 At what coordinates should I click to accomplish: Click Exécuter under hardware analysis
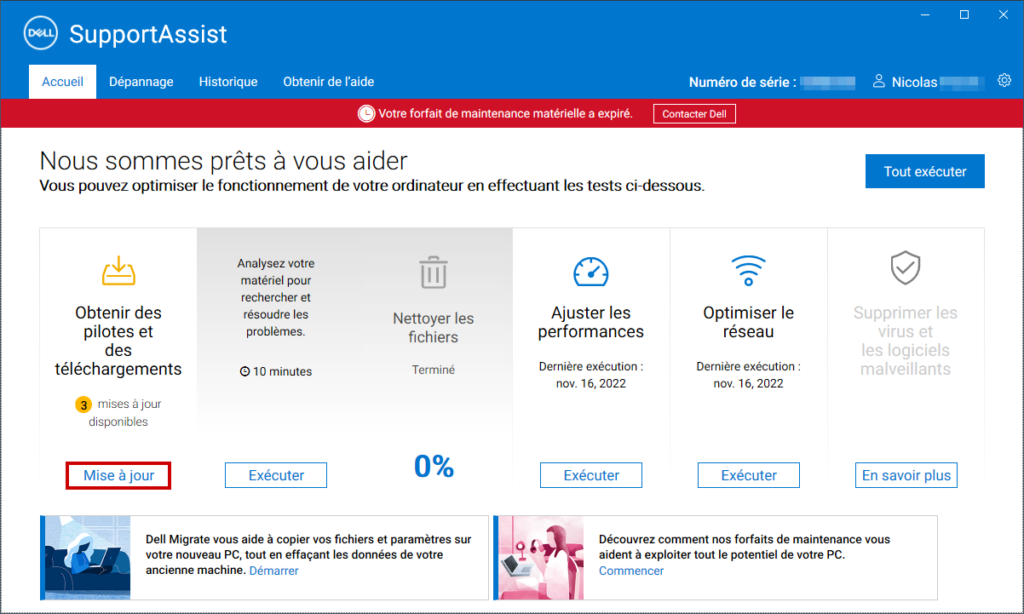(x=276, y=476)
